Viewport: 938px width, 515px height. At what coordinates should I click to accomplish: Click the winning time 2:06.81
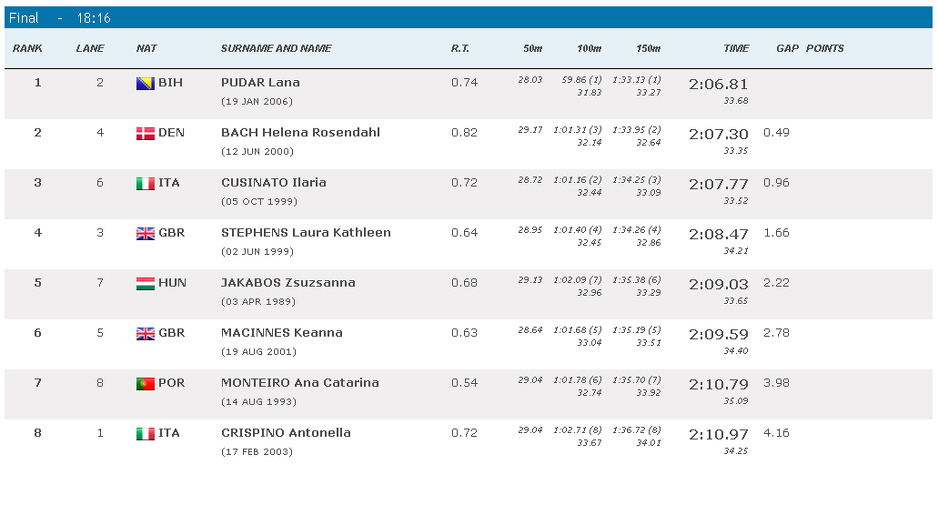pos(718,84)
